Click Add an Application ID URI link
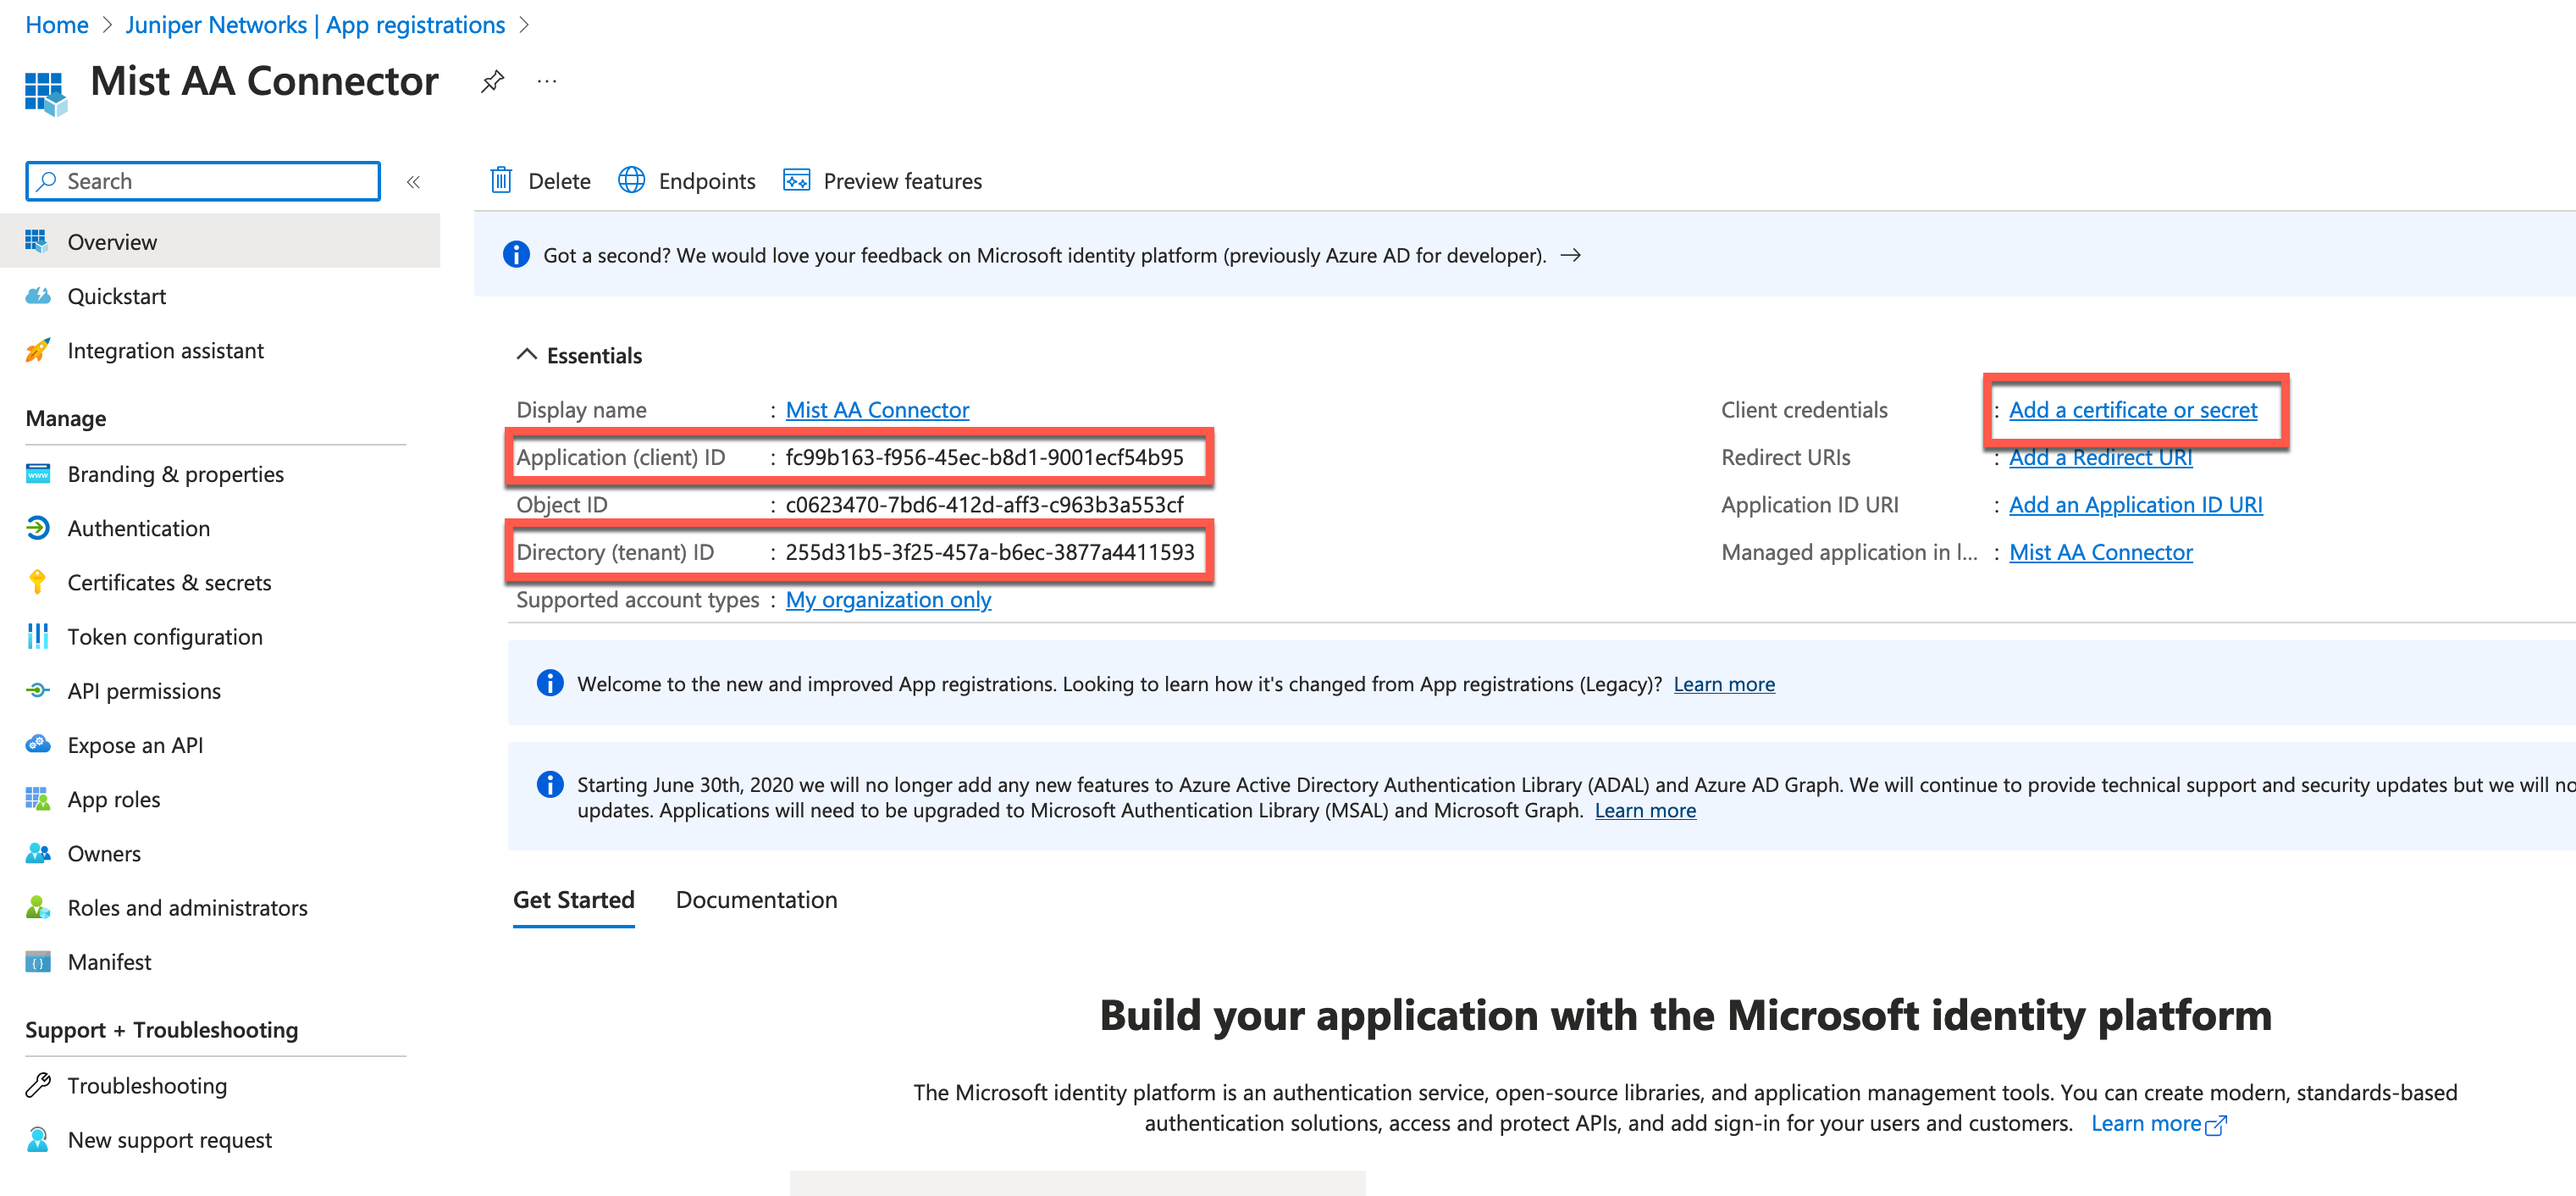 pos(2135,504)
